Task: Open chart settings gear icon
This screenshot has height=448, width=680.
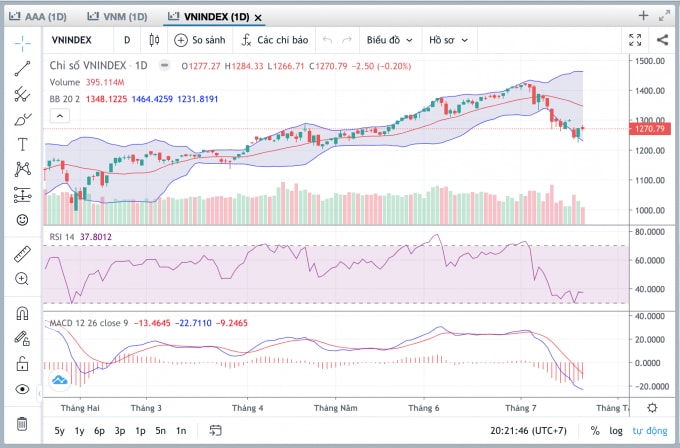Action: coord(652,408)
